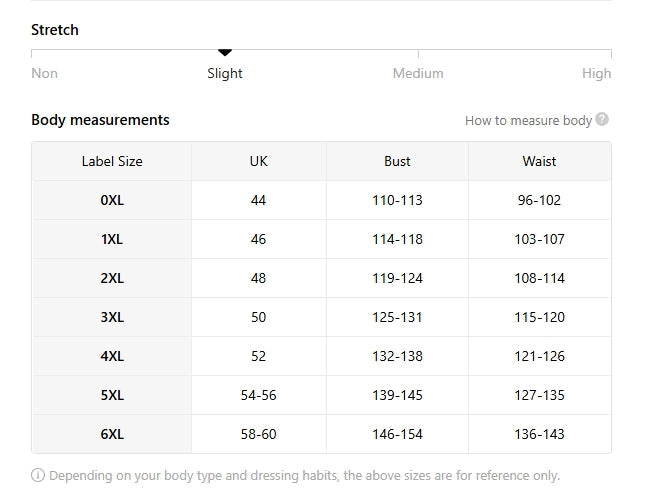
Task: Click the Label Size column header
Action: pos(112,161)
